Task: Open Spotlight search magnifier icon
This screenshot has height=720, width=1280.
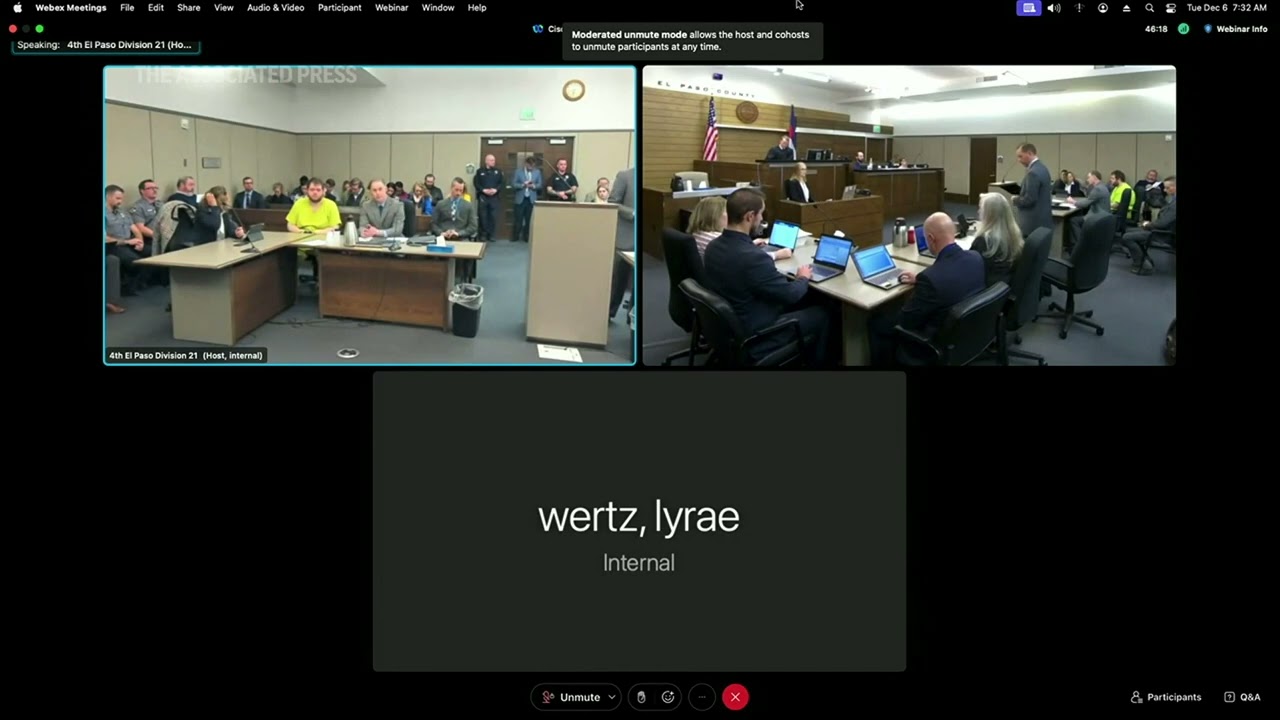Action: (1150, 8)
